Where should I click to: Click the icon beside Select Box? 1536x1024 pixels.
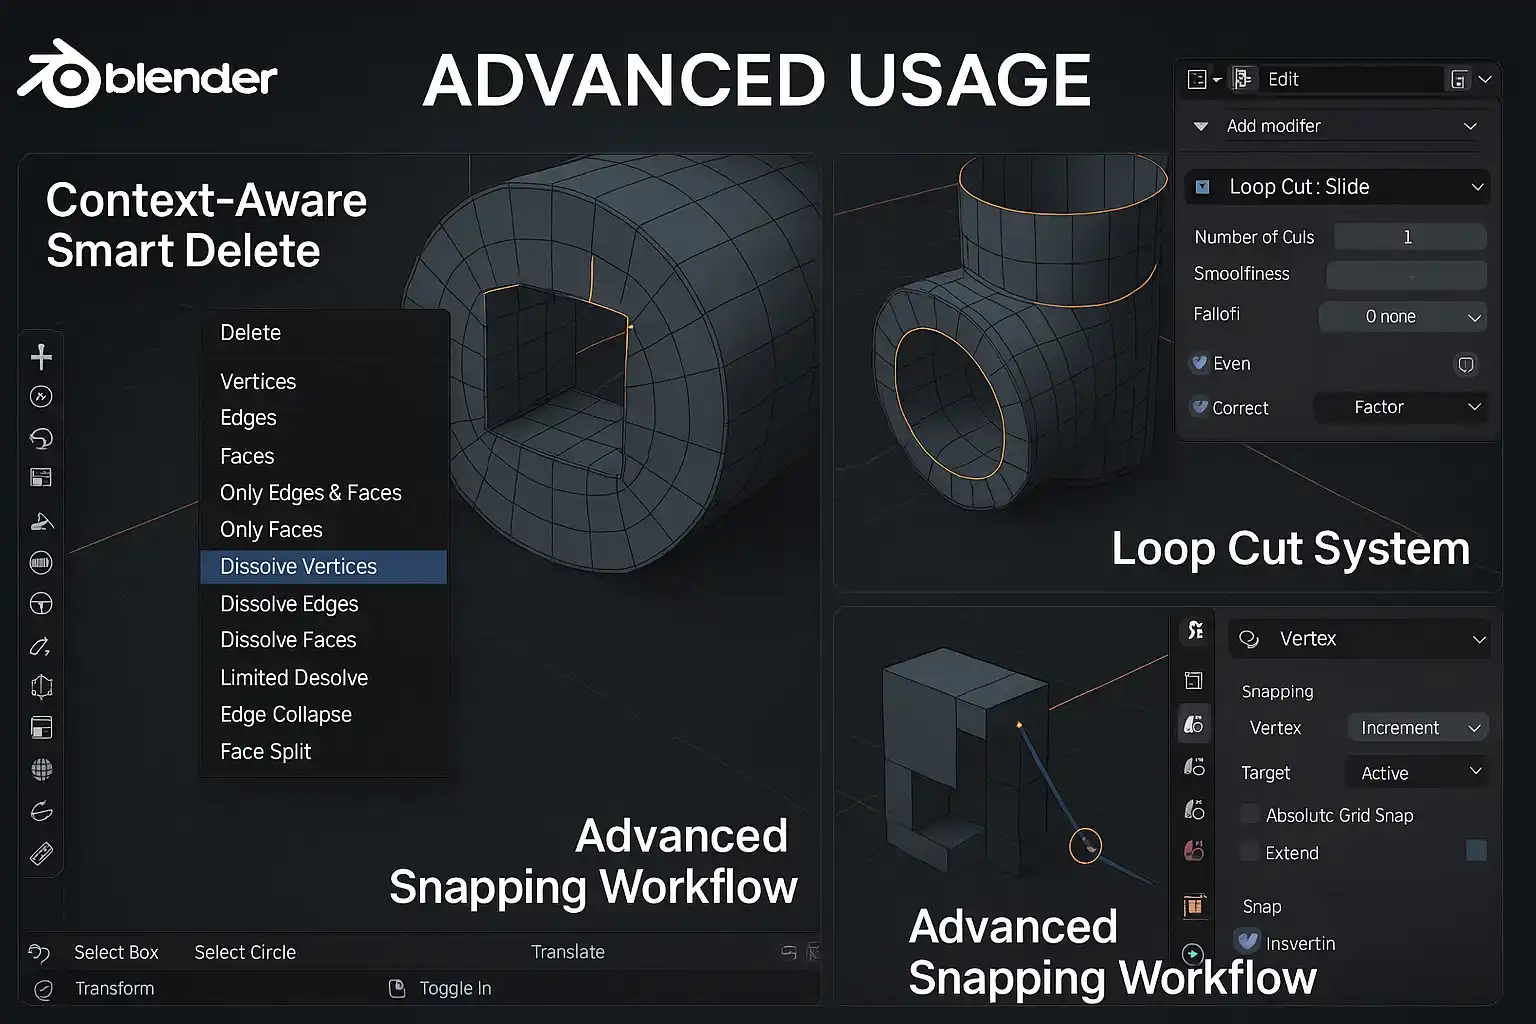(39, 952)
